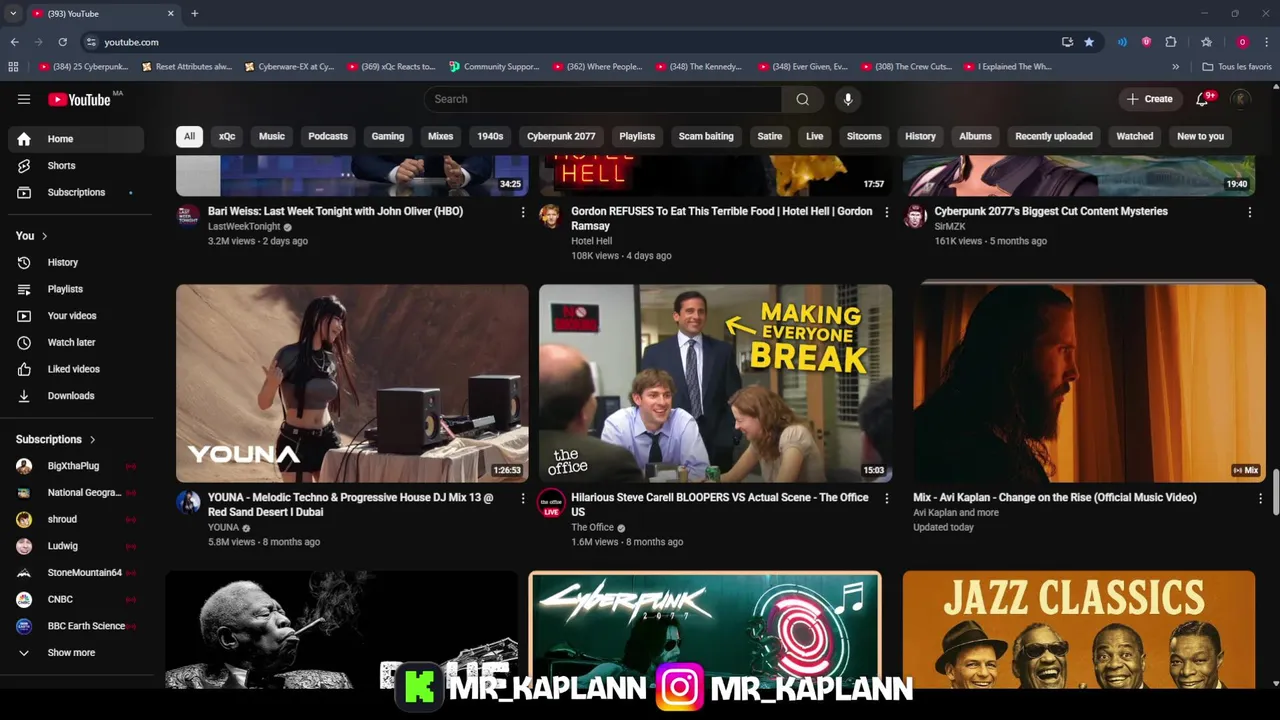The width and height of the screenshot is (1280, 720).
Task: Play the YOUNA desert DJ mix thumbnail
Action: 352,383
